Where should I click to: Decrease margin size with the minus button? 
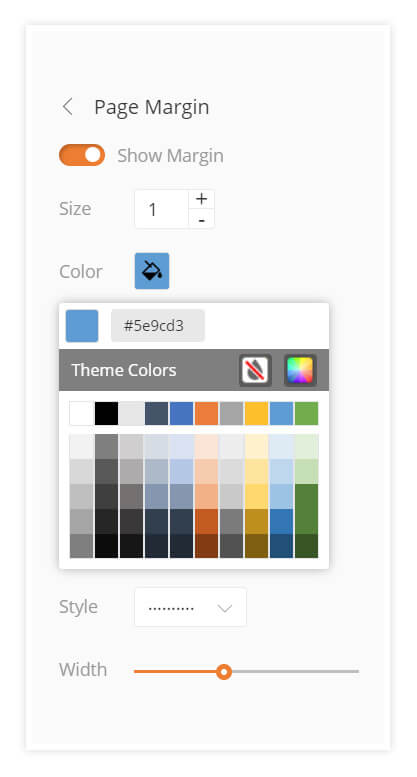(x=201, y=219)
